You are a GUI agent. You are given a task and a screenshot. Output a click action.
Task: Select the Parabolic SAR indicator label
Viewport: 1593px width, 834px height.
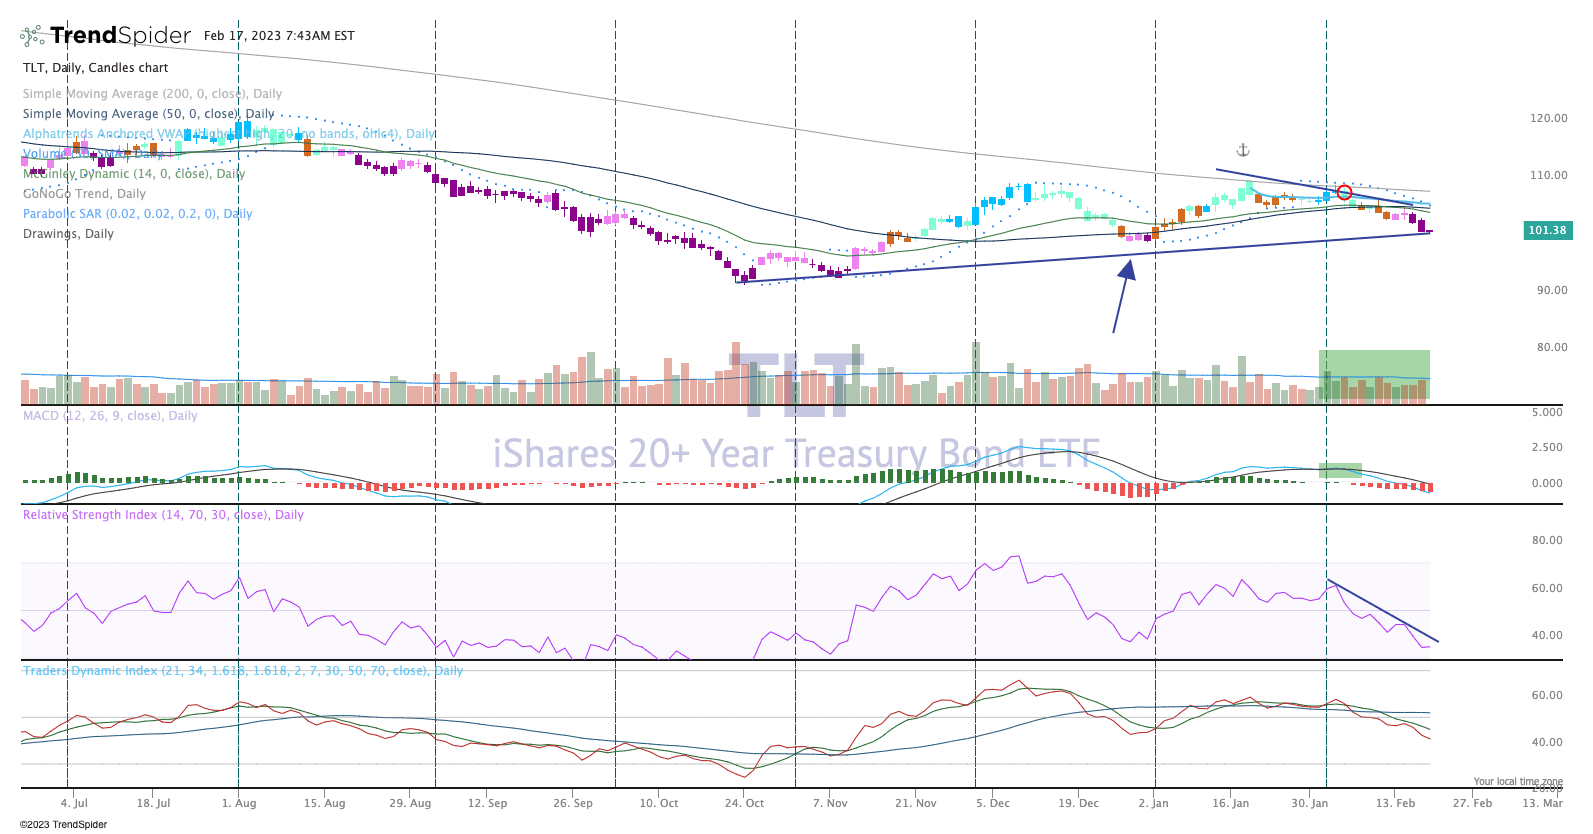pos(137,214)
